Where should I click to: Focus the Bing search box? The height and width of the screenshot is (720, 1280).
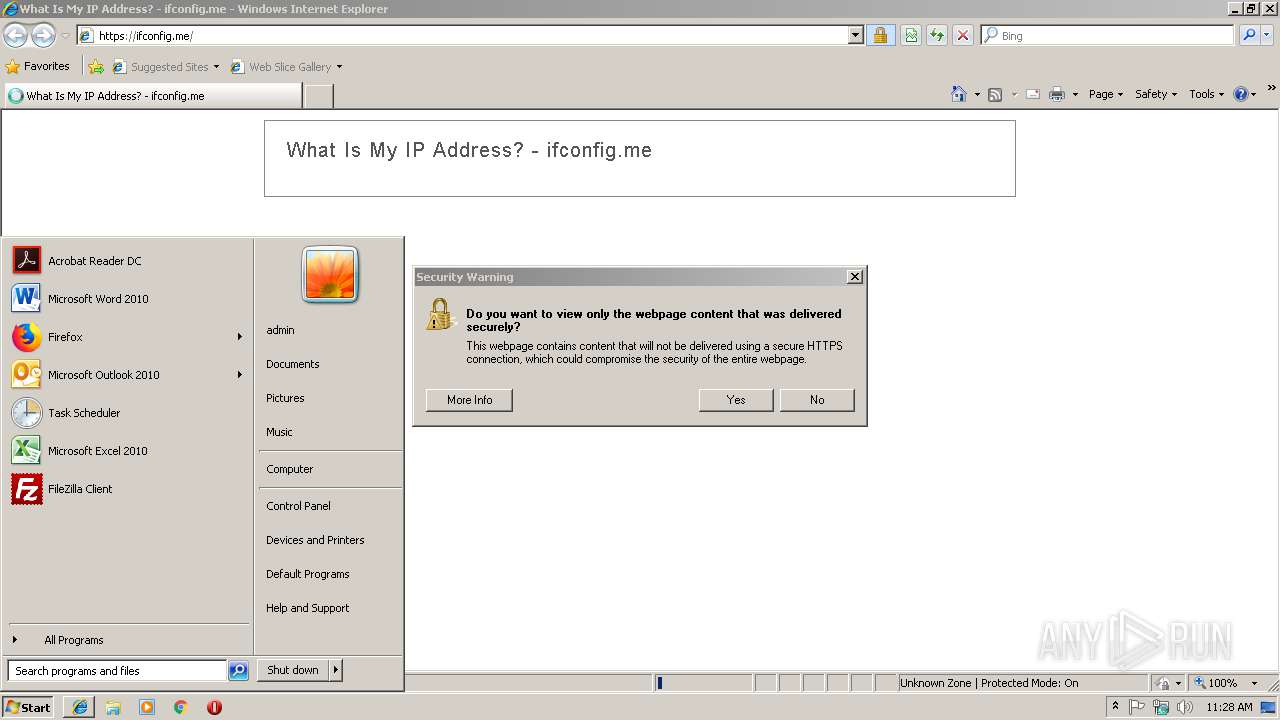(x=1108, y=35)
